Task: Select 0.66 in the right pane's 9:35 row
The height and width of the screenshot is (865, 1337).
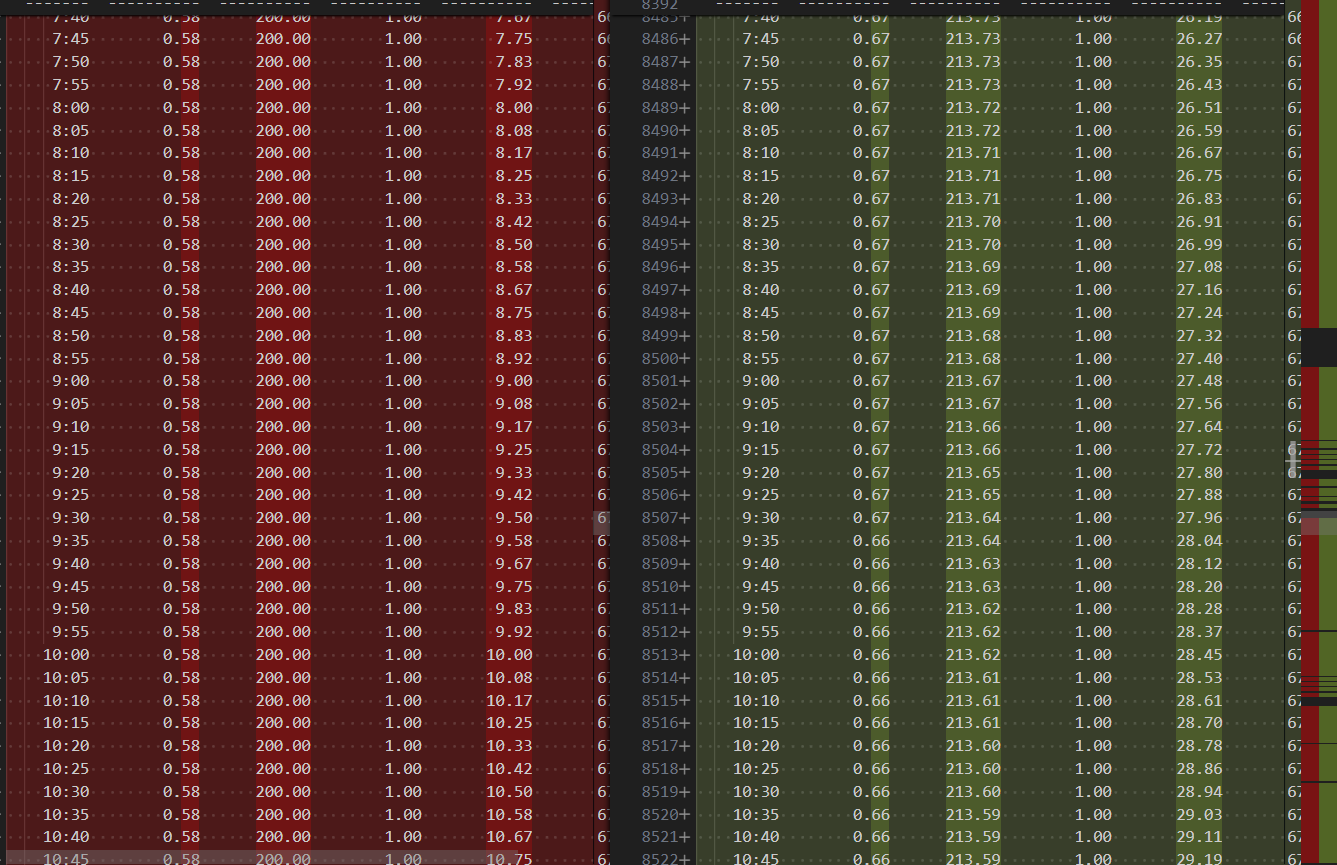Action: [872, 541]
